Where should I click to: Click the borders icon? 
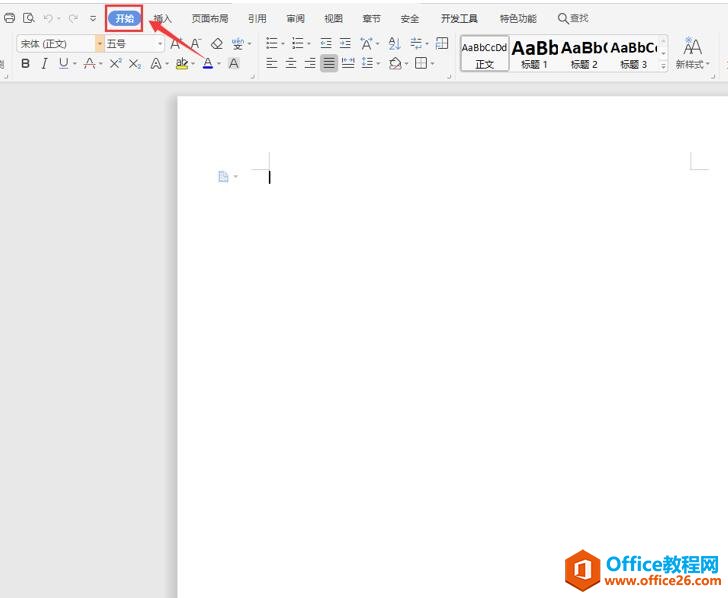(421, 63)
